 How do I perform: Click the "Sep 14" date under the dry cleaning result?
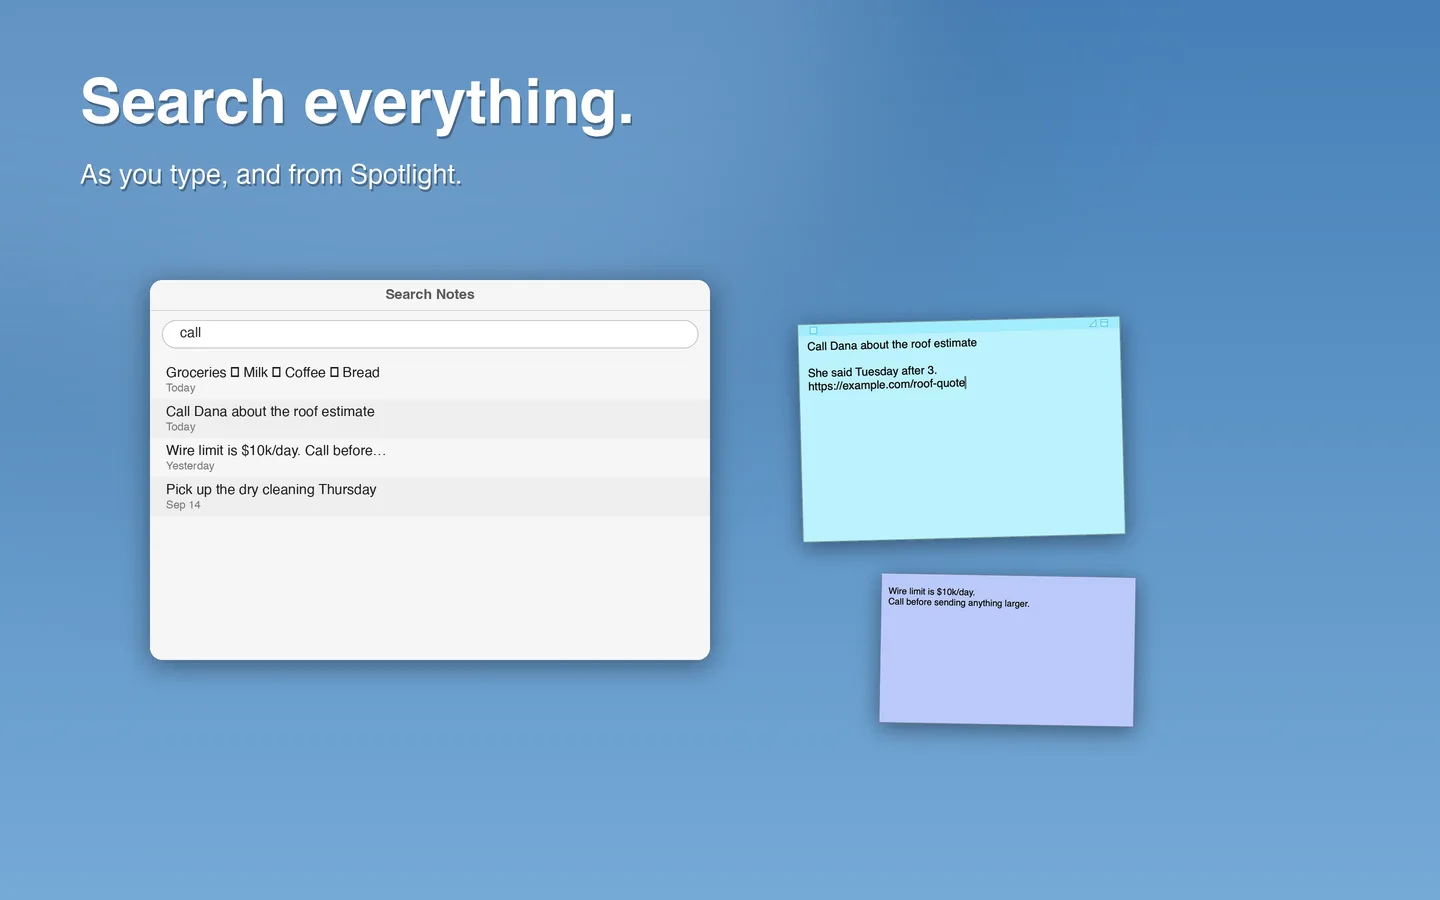[x=183, y=505]
